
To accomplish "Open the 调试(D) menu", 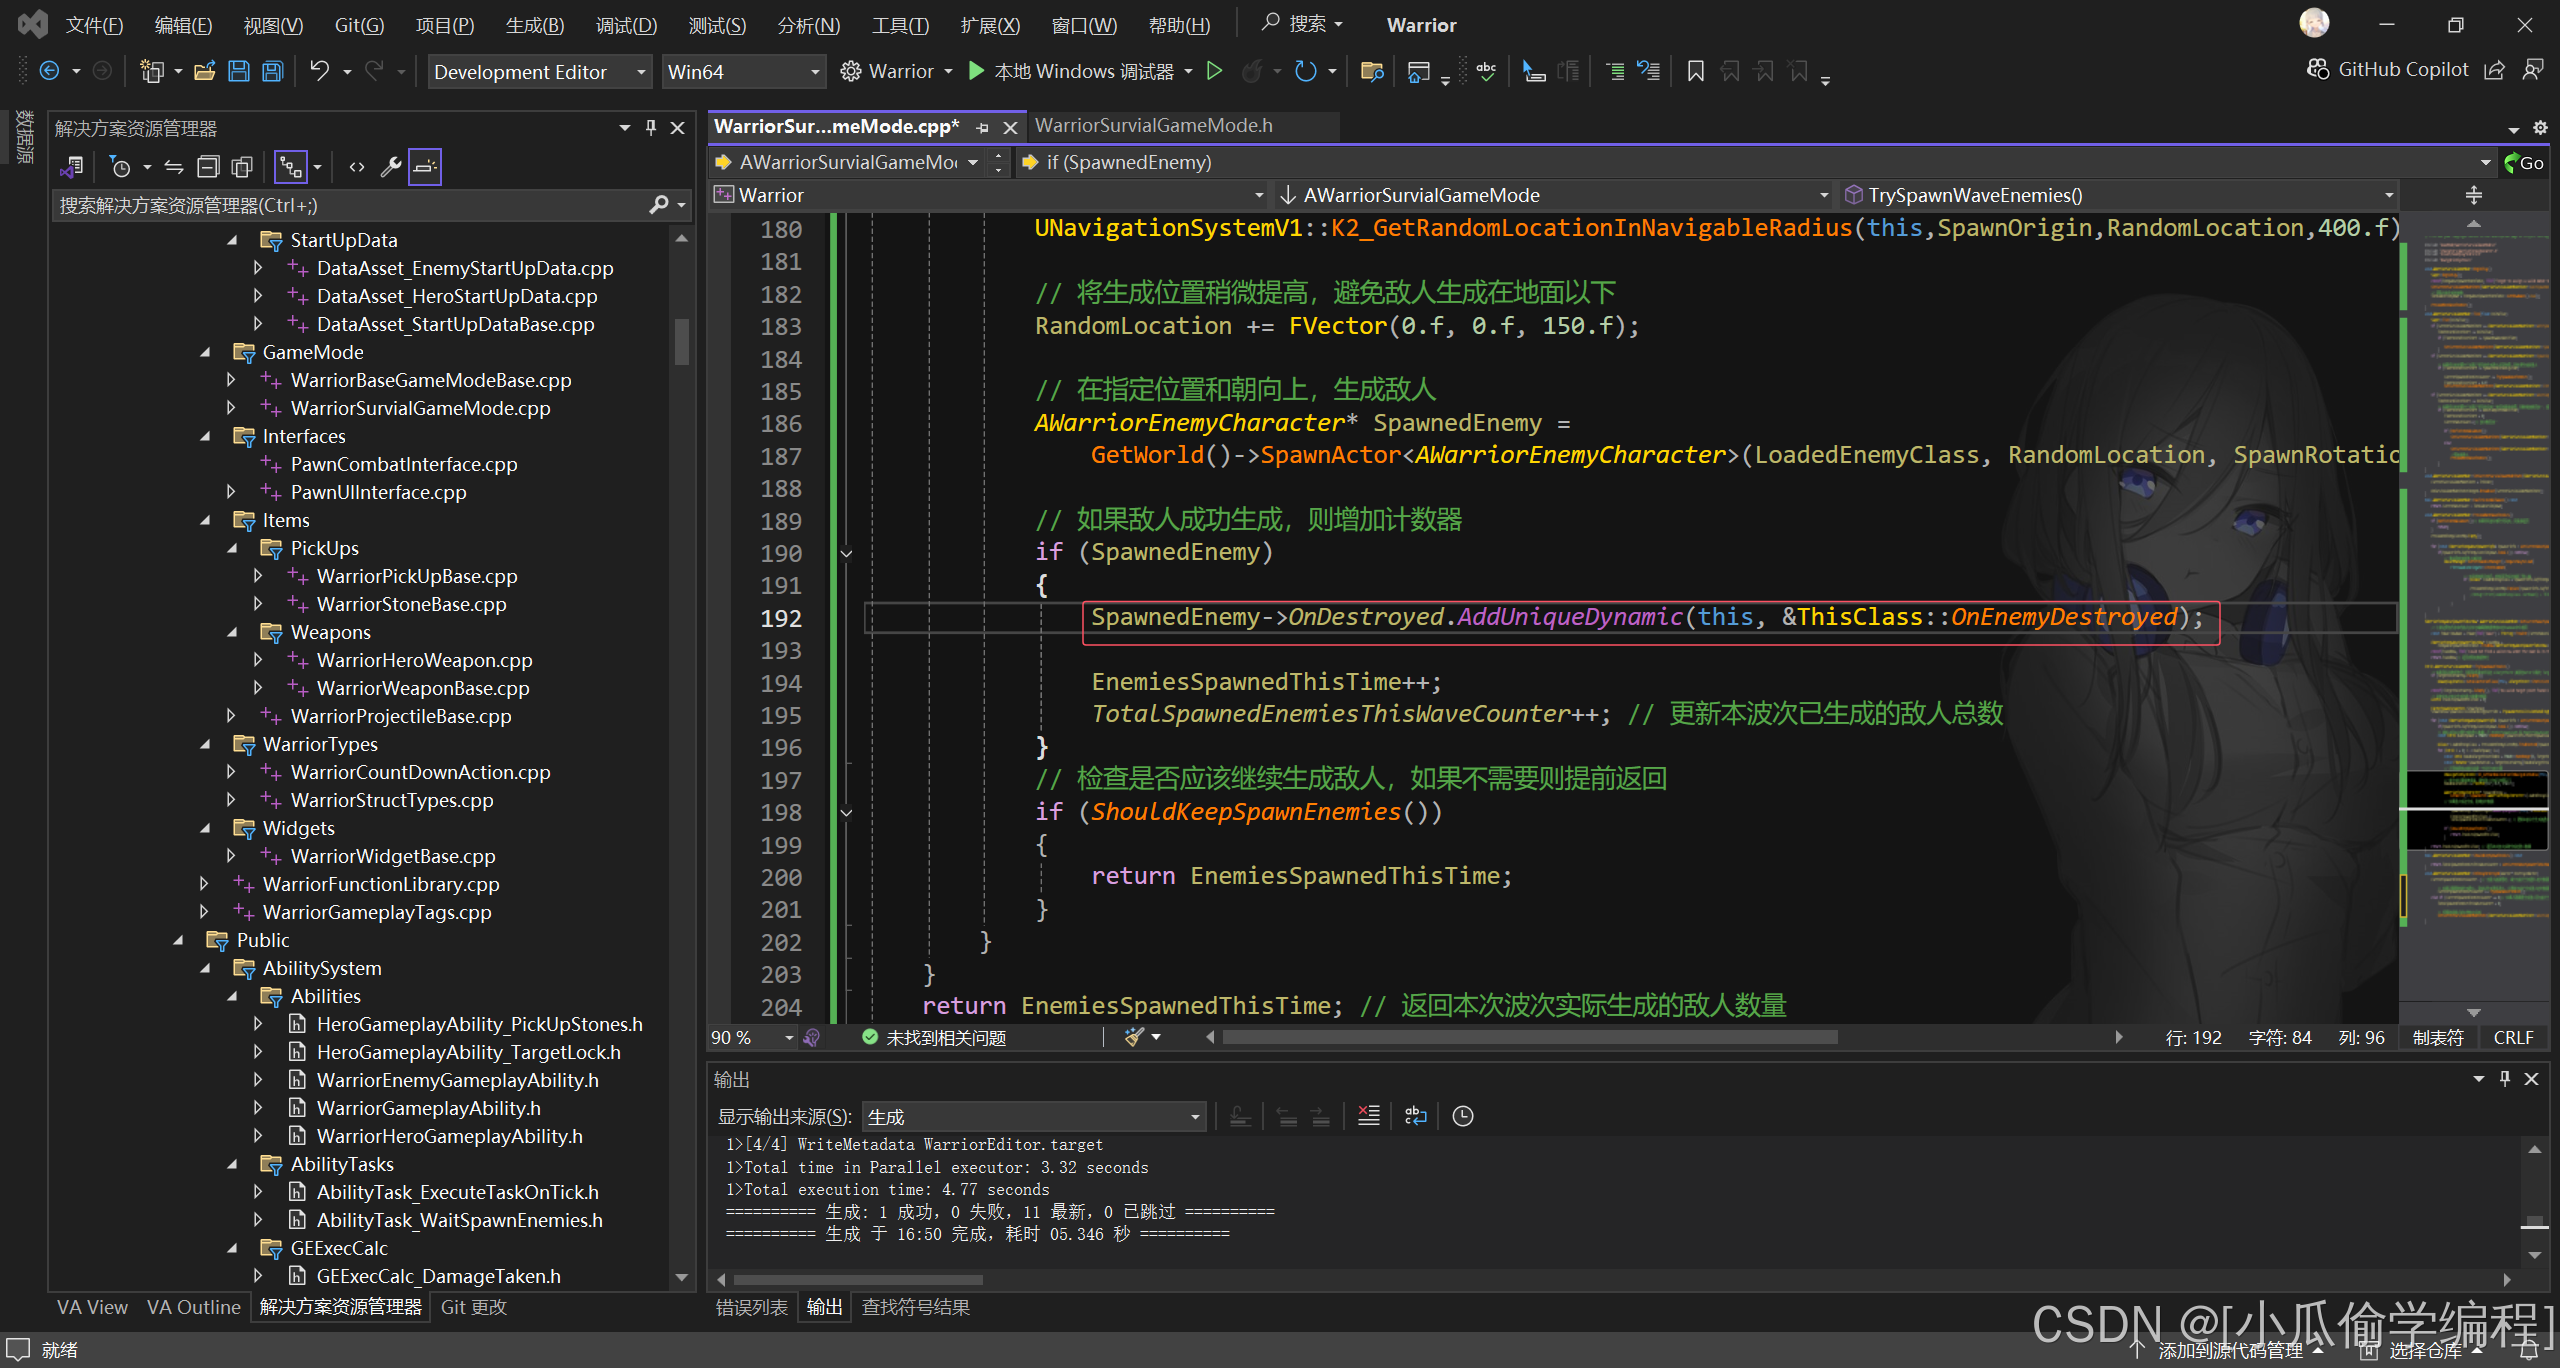I will tap(626, 25).
